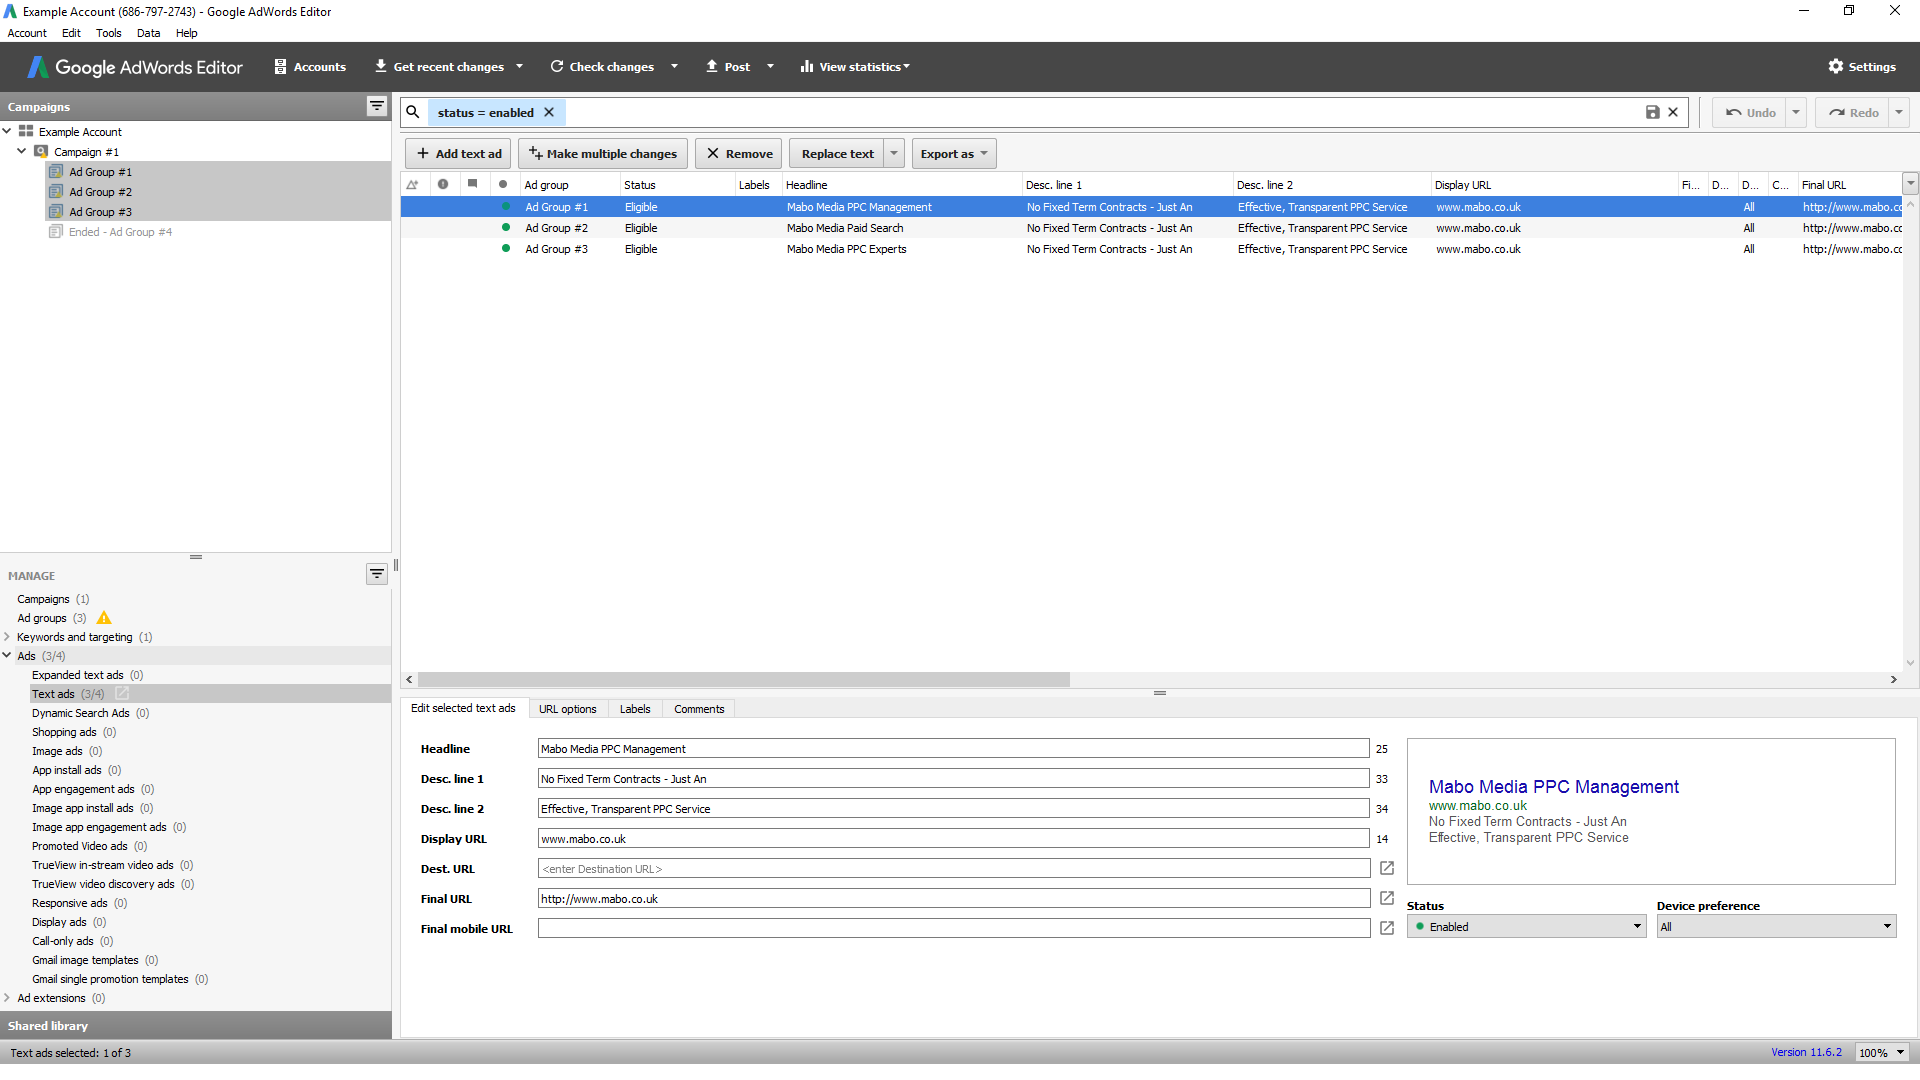Click Replace text
This screenshot has width=1920, height=1080.
pyautogui.click(x=837, y=153)
